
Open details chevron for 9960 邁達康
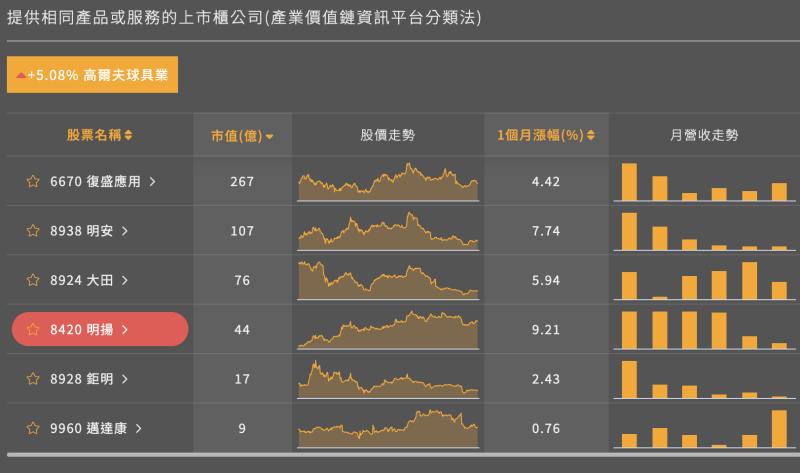click(x=139, y=428)
